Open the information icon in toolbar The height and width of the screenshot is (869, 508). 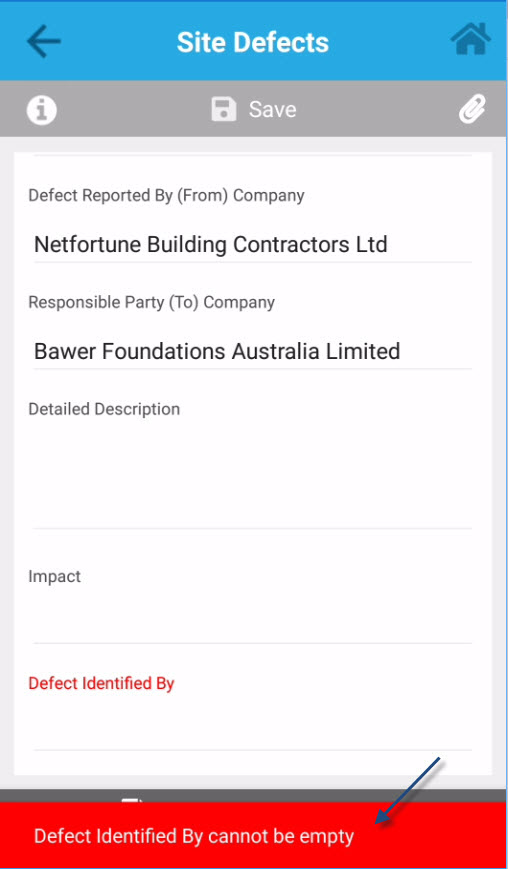pyautogui.click(x=42, y=110)
